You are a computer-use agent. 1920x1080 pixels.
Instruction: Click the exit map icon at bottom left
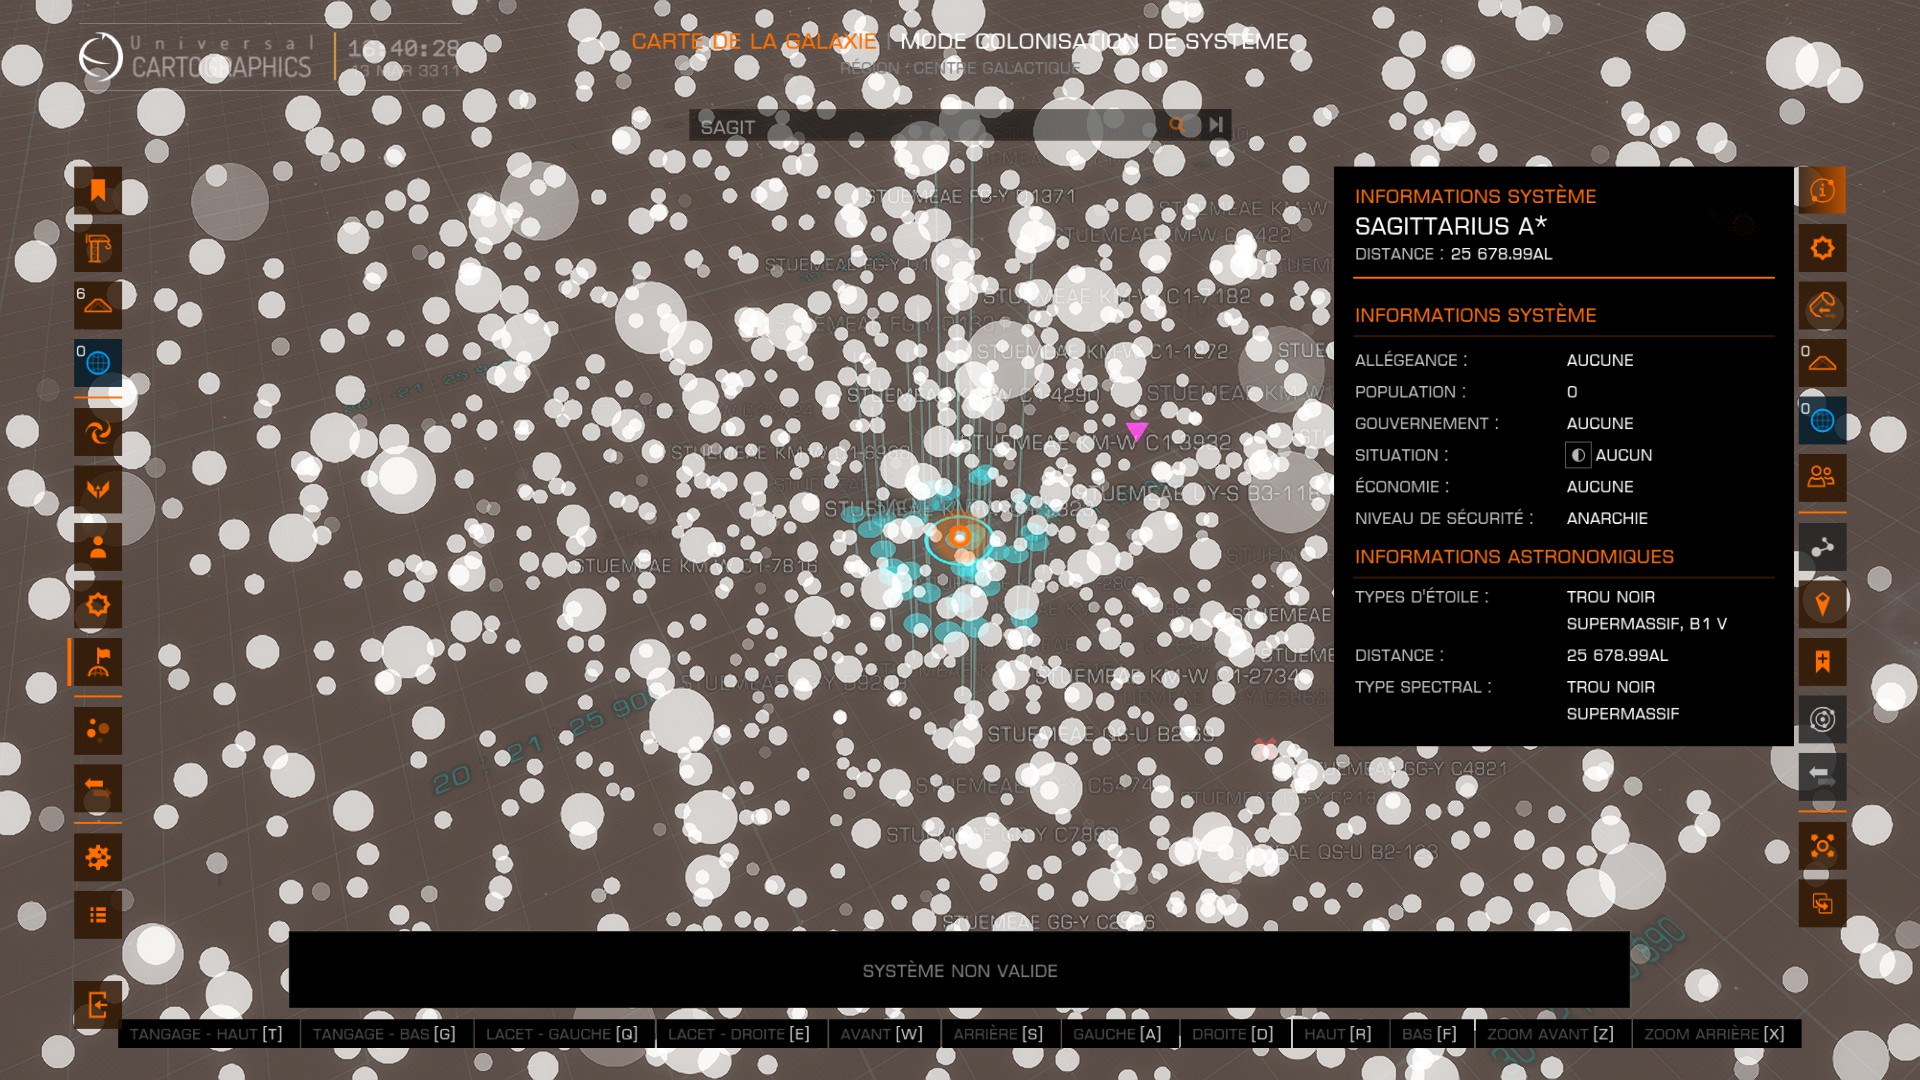(x=98, y=1004)
